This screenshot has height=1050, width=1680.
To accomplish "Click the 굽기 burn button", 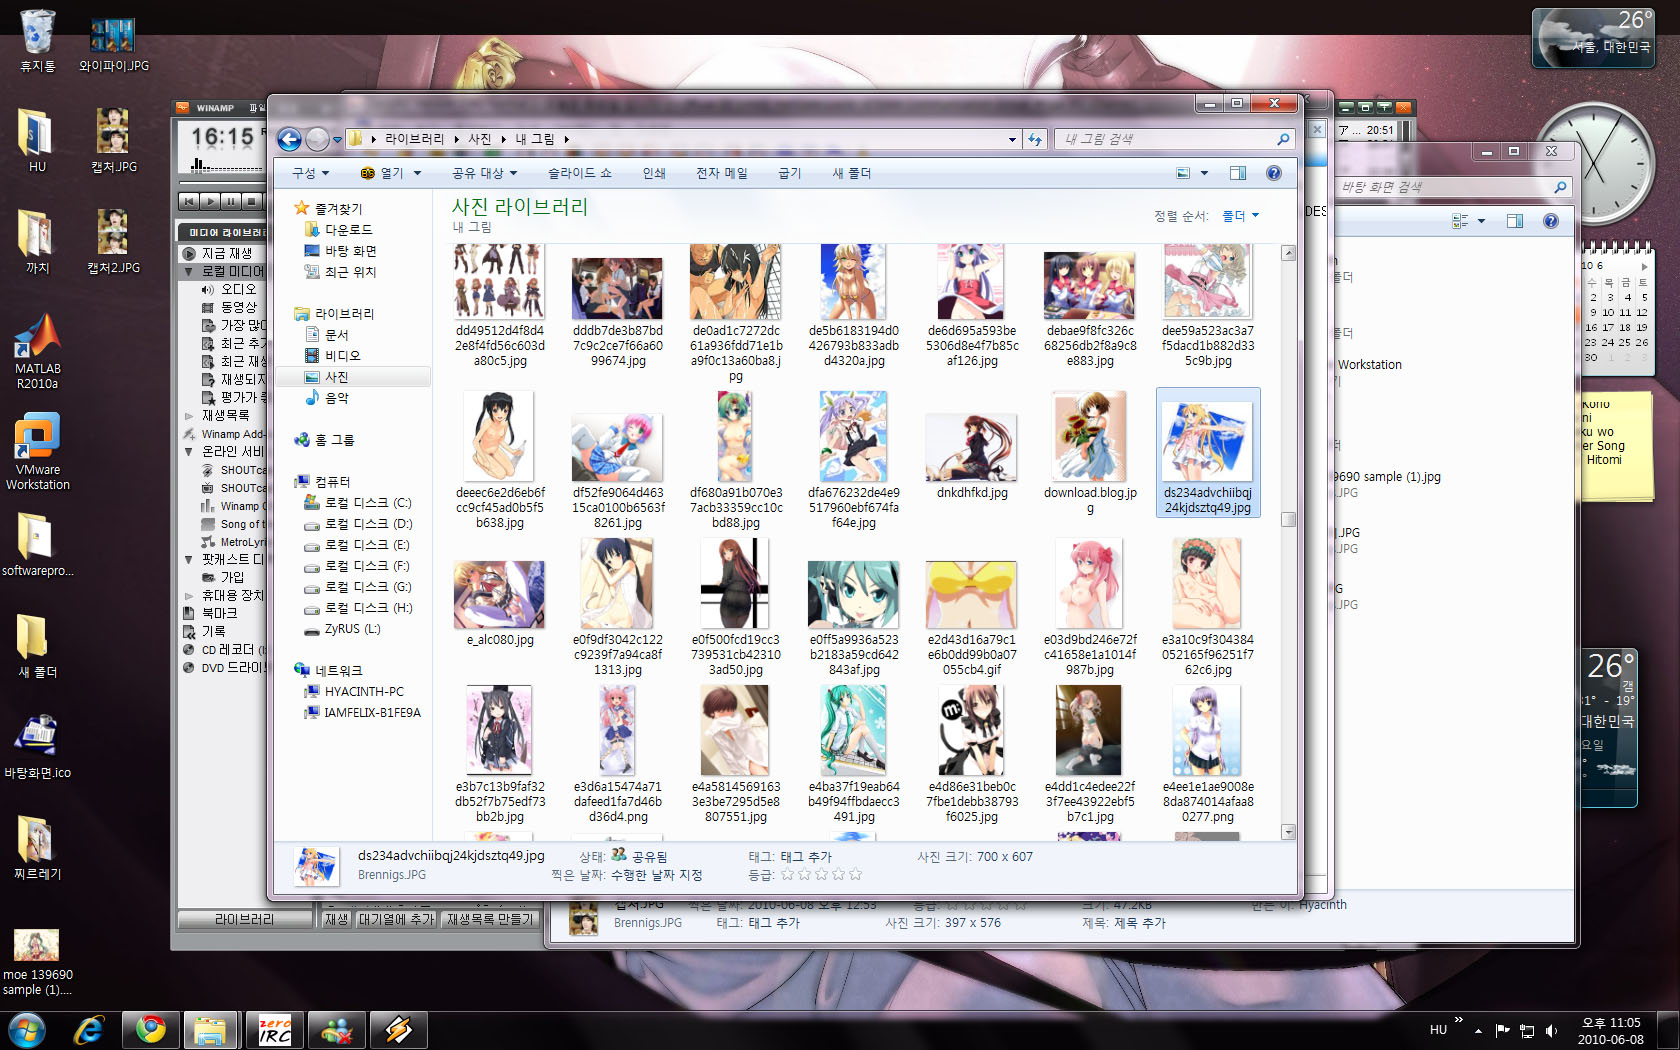I will point(790,173).
